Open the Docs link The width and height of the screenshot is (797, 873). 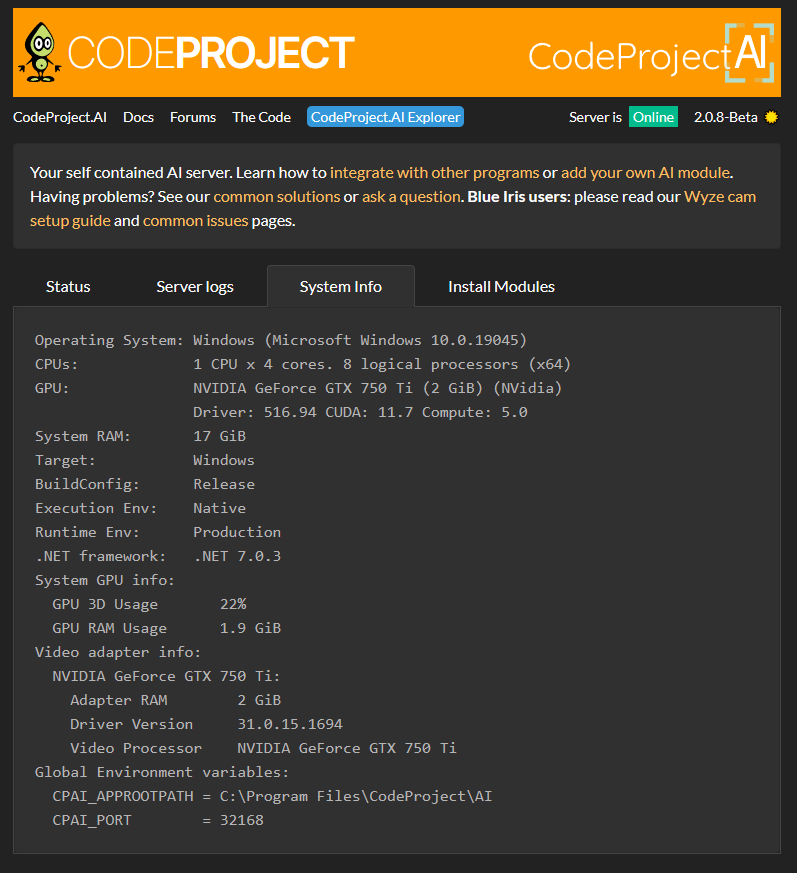pos(138,117)
